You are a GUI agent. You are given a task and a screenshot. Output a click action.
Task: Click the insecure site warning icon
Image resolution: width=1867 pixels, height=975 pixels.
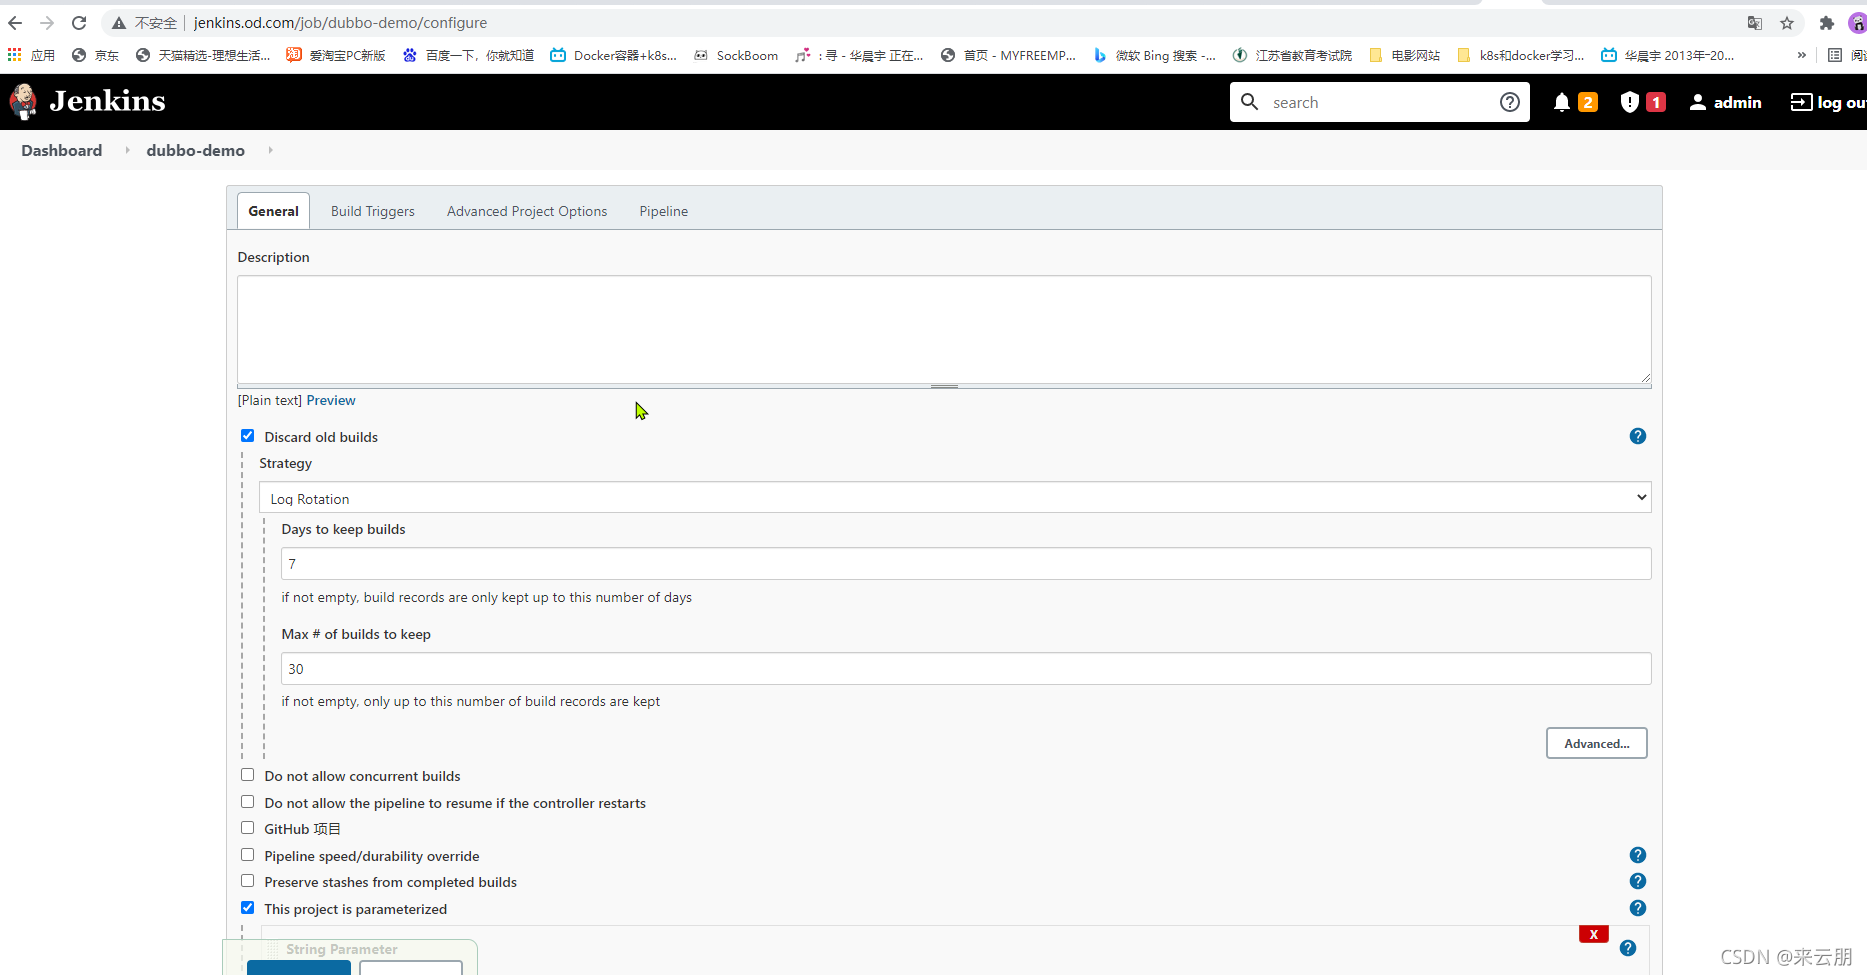coord(119,23)
